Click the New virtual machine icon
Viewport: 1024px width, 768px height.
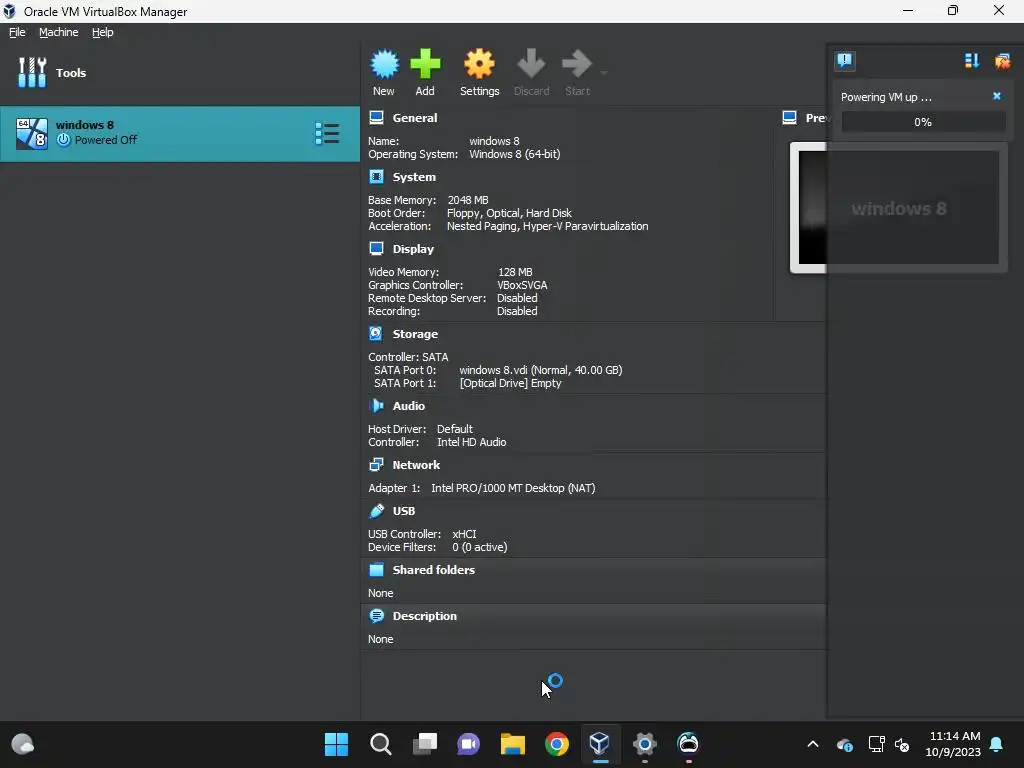(x=384, y=64)
